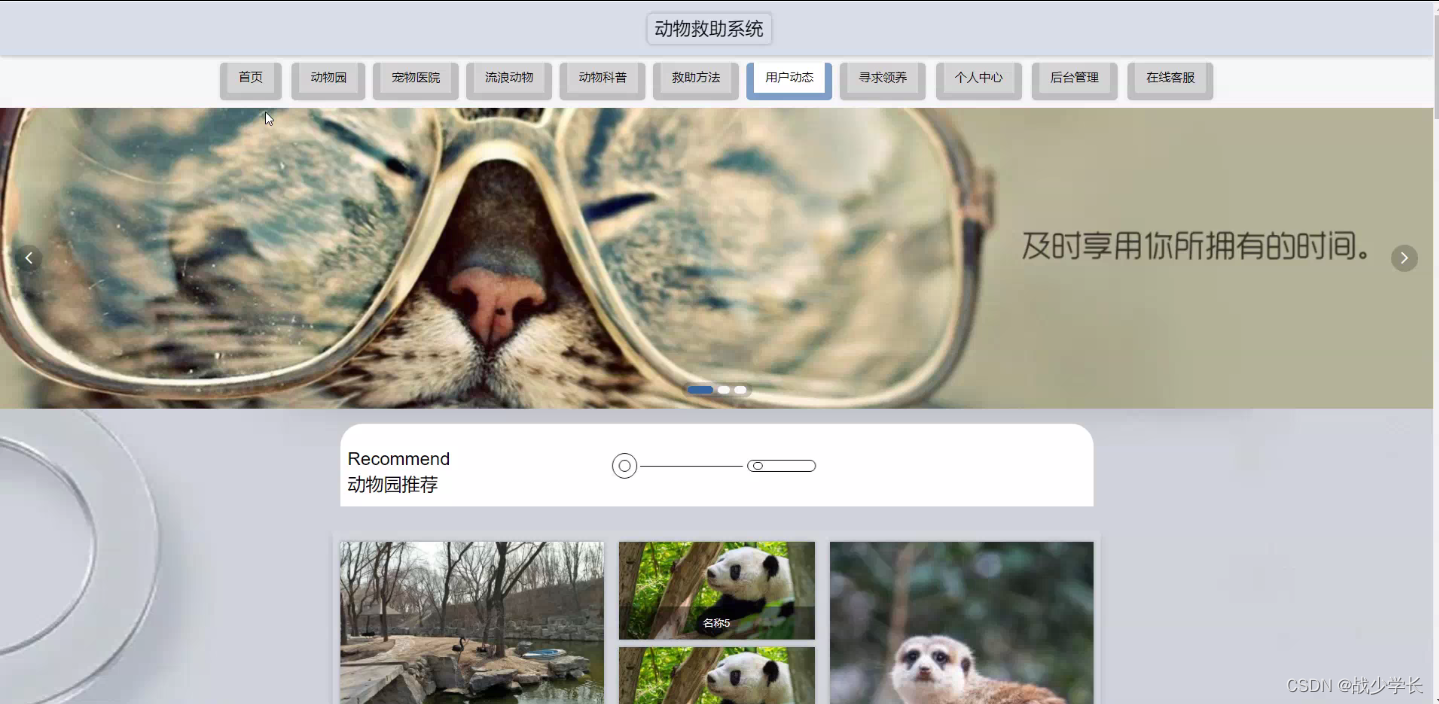Click the 动物园推荐 section heading
This screenshot has height=704, width=1439.
393,485
